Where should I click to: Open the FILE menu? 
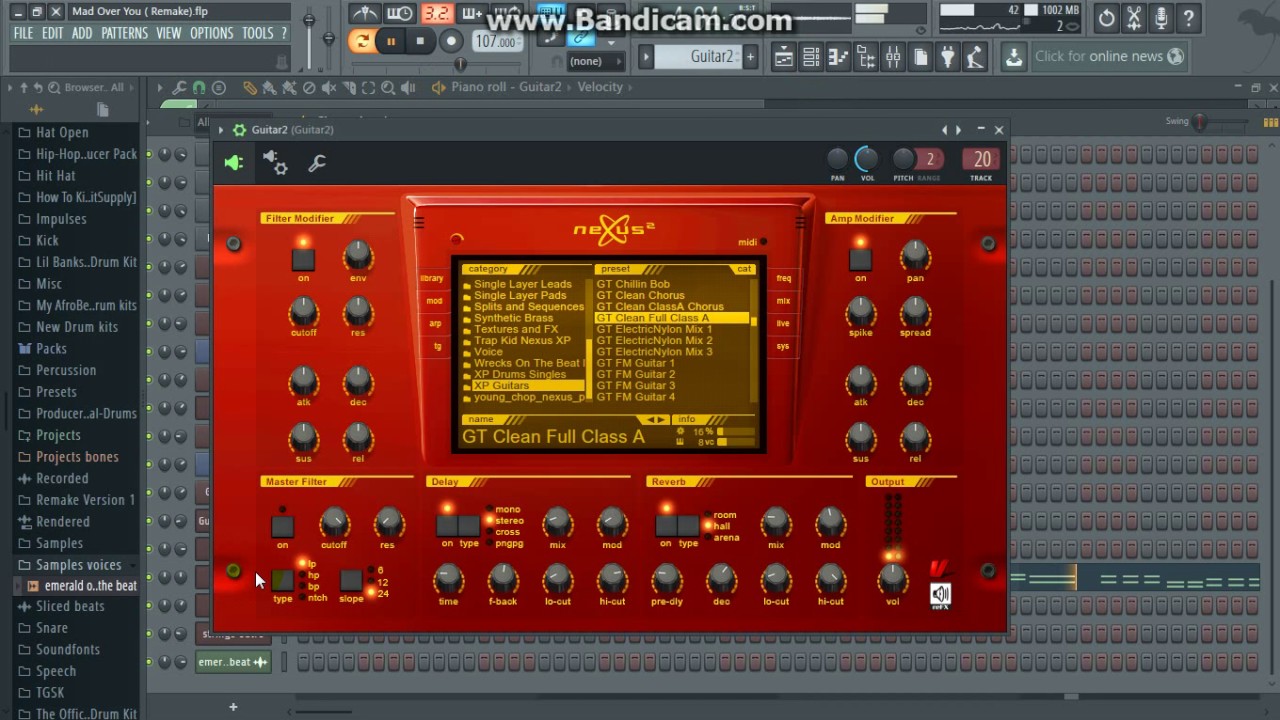pos(23,33)
